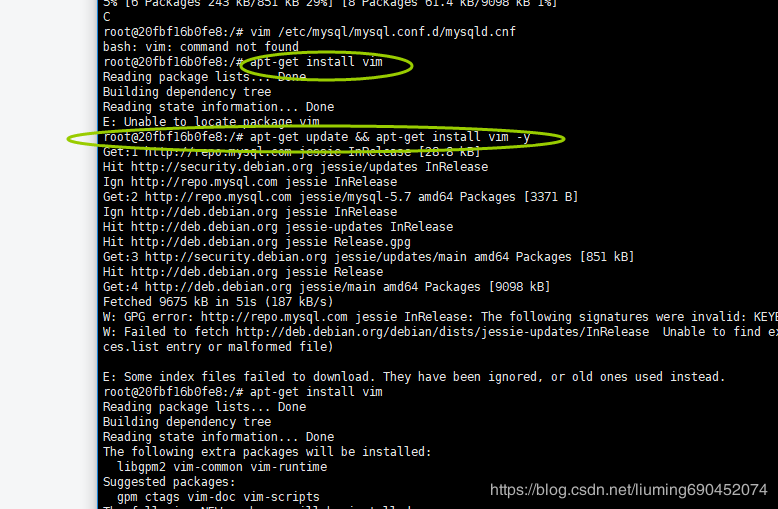This screenshot has width=778, height=509.
Task: Click the 'W: Failed to fetch' warning line
Action: (x=441, y=332)
